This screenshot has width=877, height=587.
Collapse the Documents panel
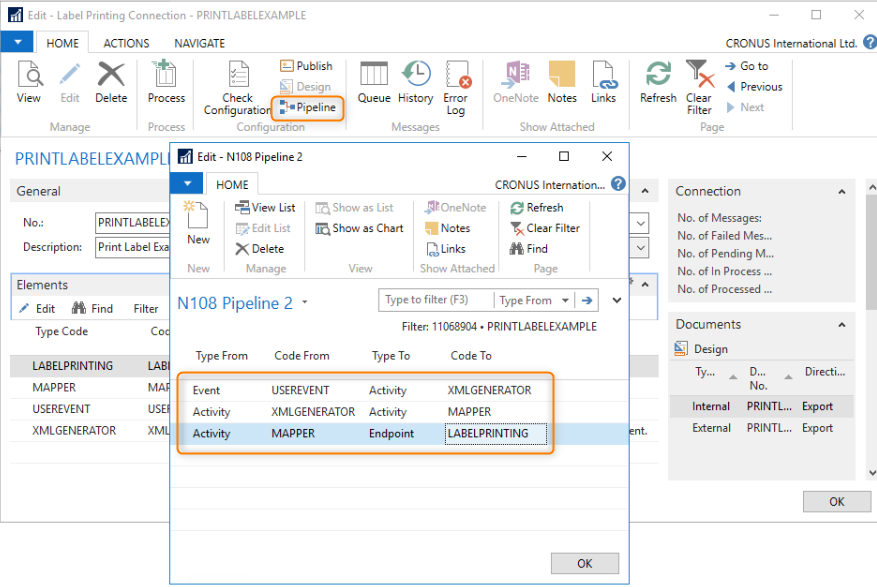842,325
